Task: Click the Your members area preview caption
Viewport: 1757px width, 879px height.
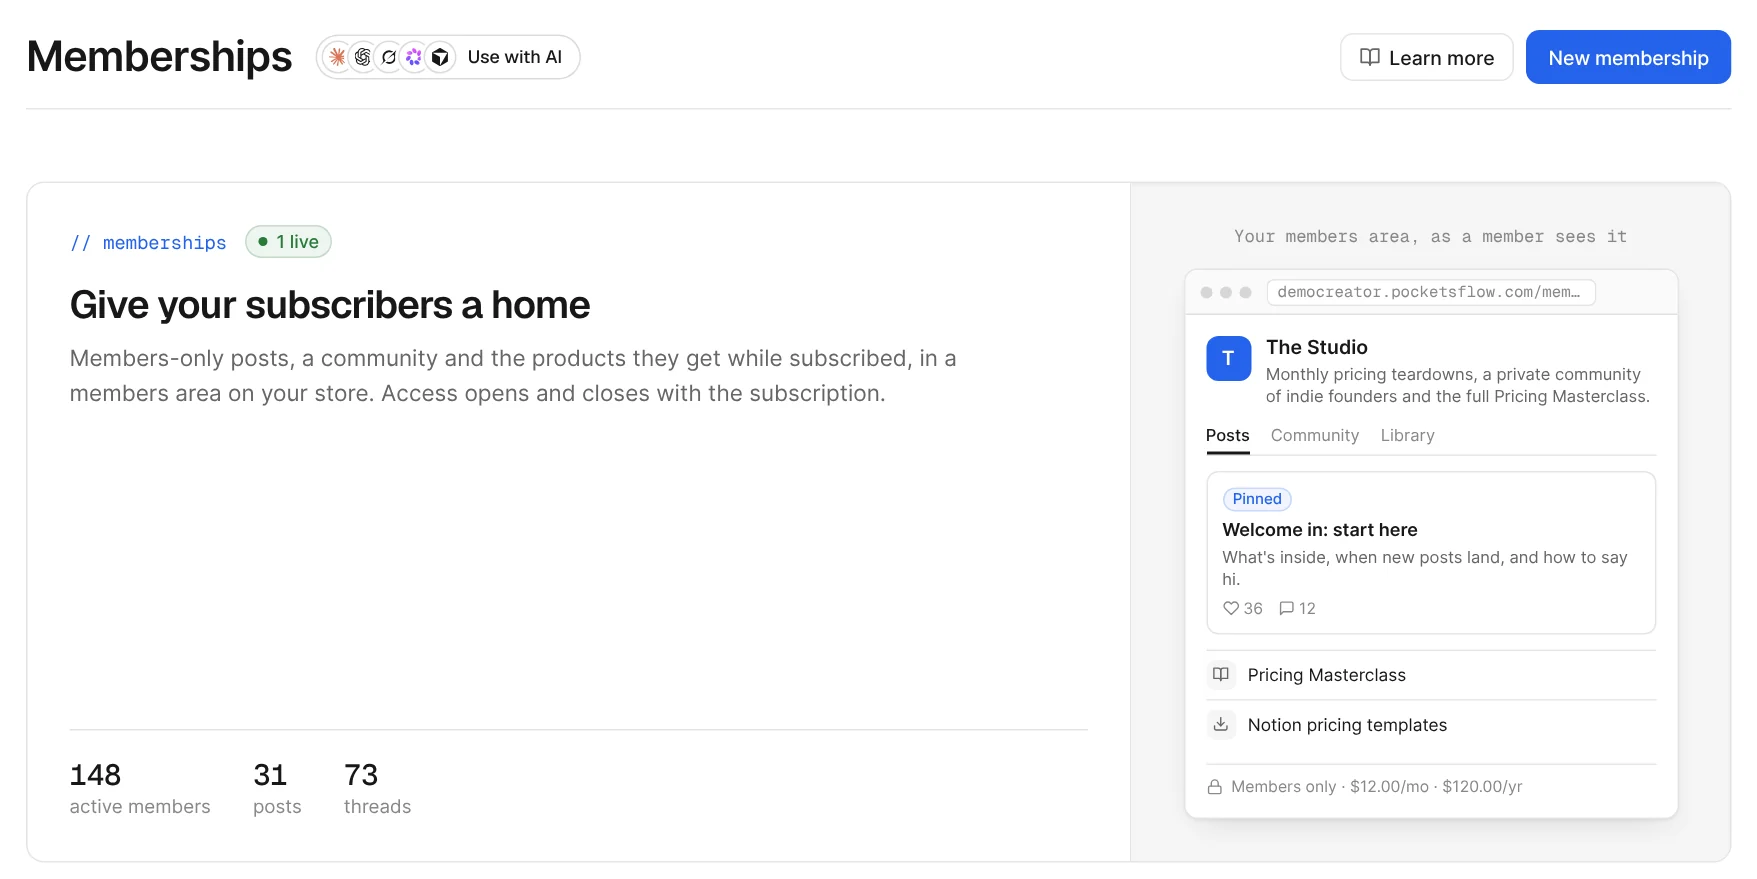Action: pos(1431,237)
